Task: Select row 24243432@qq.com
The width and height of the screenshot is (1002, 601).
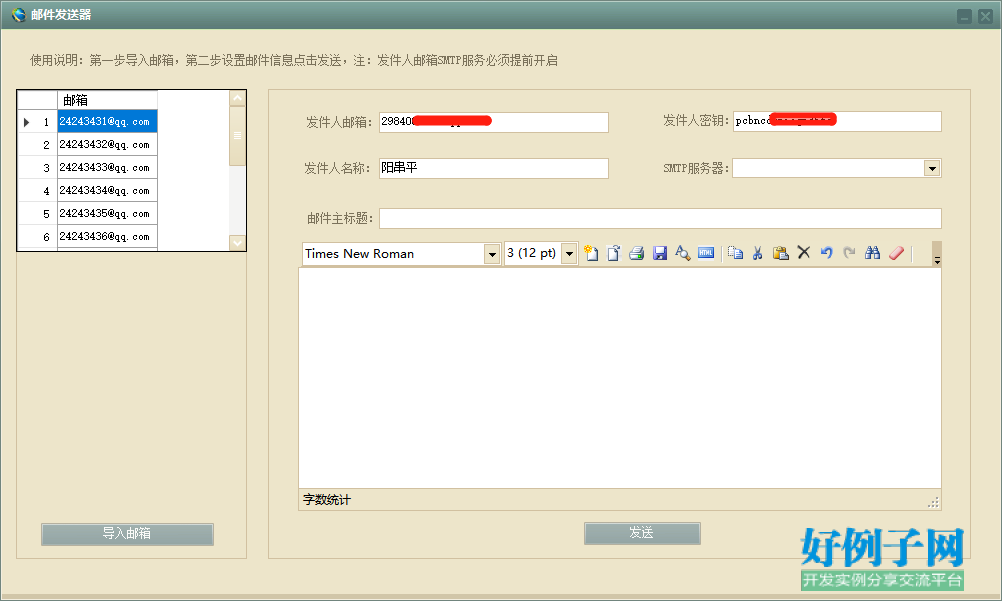Action: (107, 144)
